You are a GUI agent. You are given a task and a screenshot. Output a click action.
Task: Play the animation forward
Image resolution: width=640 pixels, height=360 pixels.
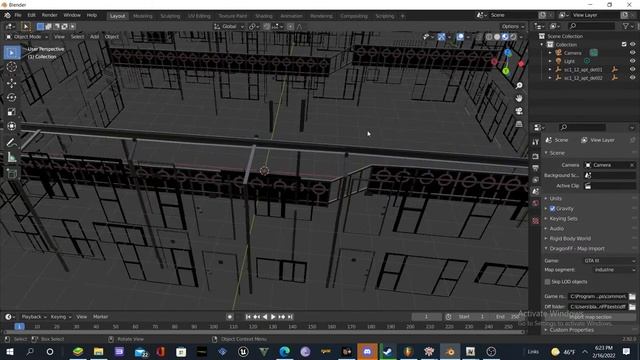[x=273, y=317]
